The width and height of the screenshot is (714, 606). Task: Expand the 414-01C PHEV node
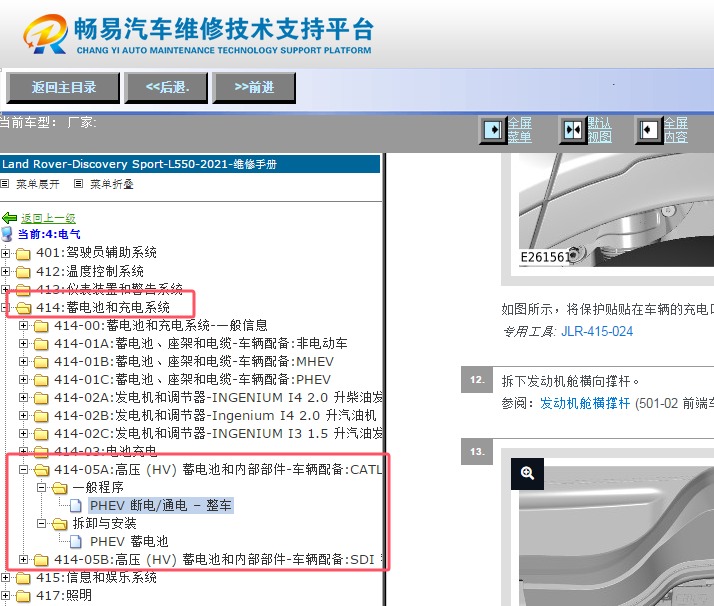(23, 379)
